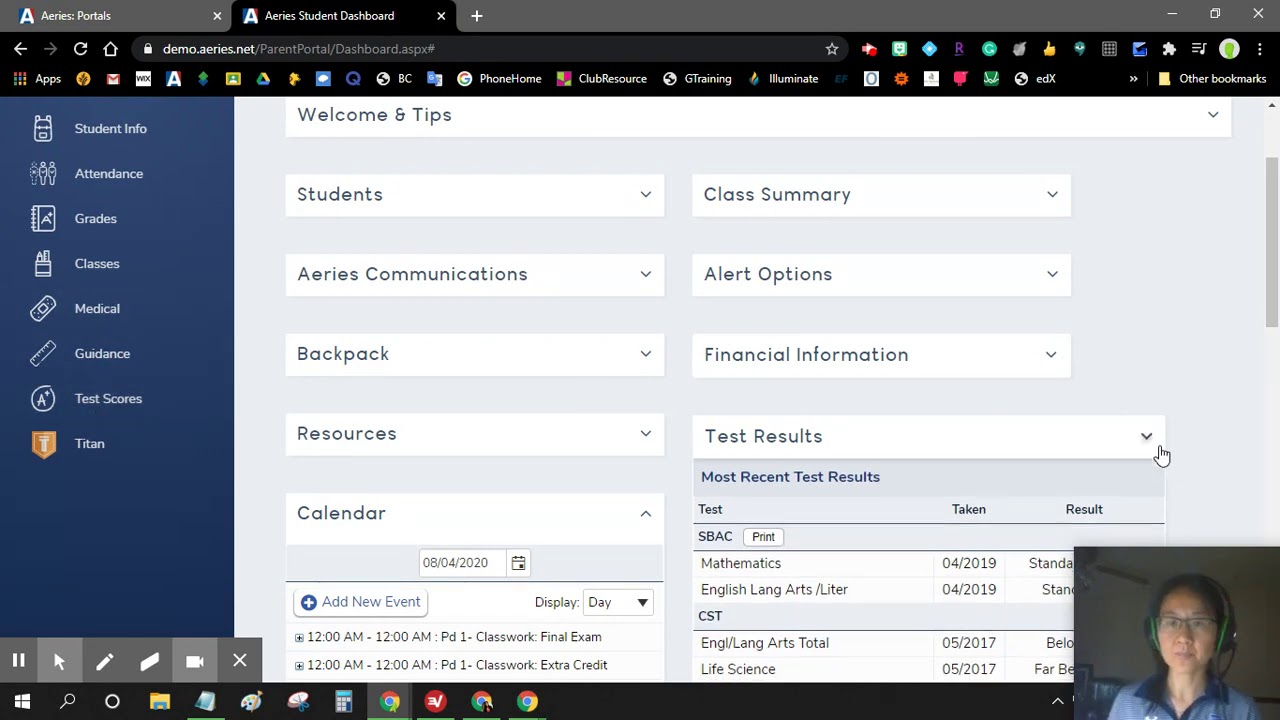Open Classes from the sidebar
The height and width of the screenshot is (720, 1280).
coord(96,263)
